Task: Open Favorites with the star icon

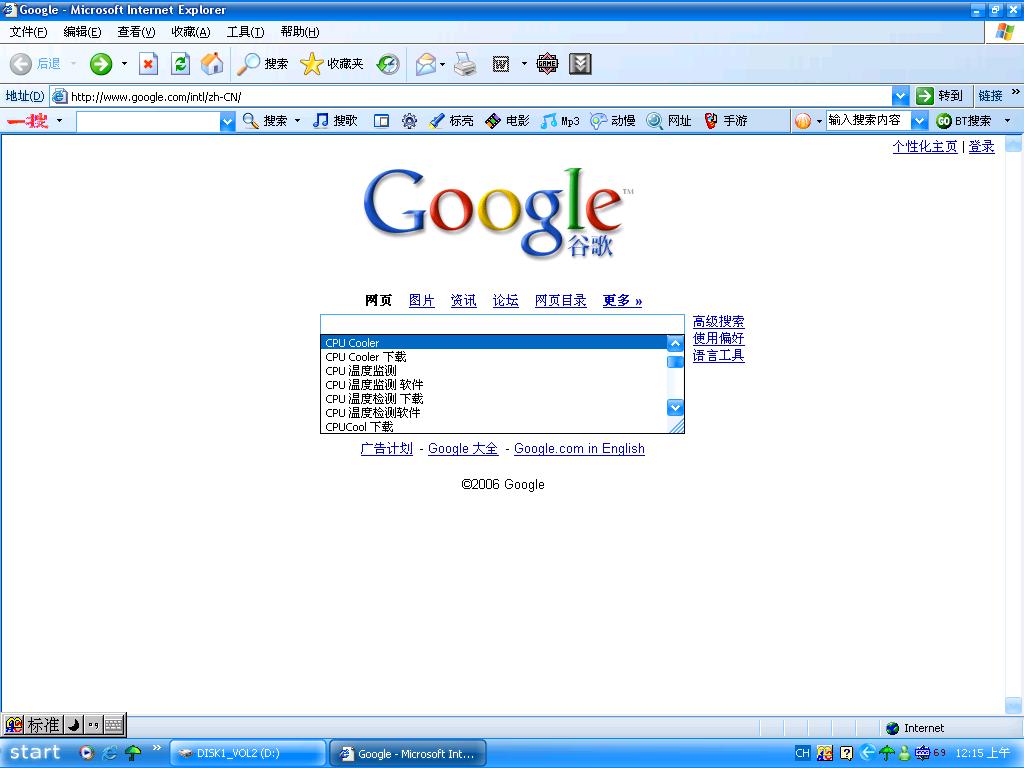Action: pos(332,63)
